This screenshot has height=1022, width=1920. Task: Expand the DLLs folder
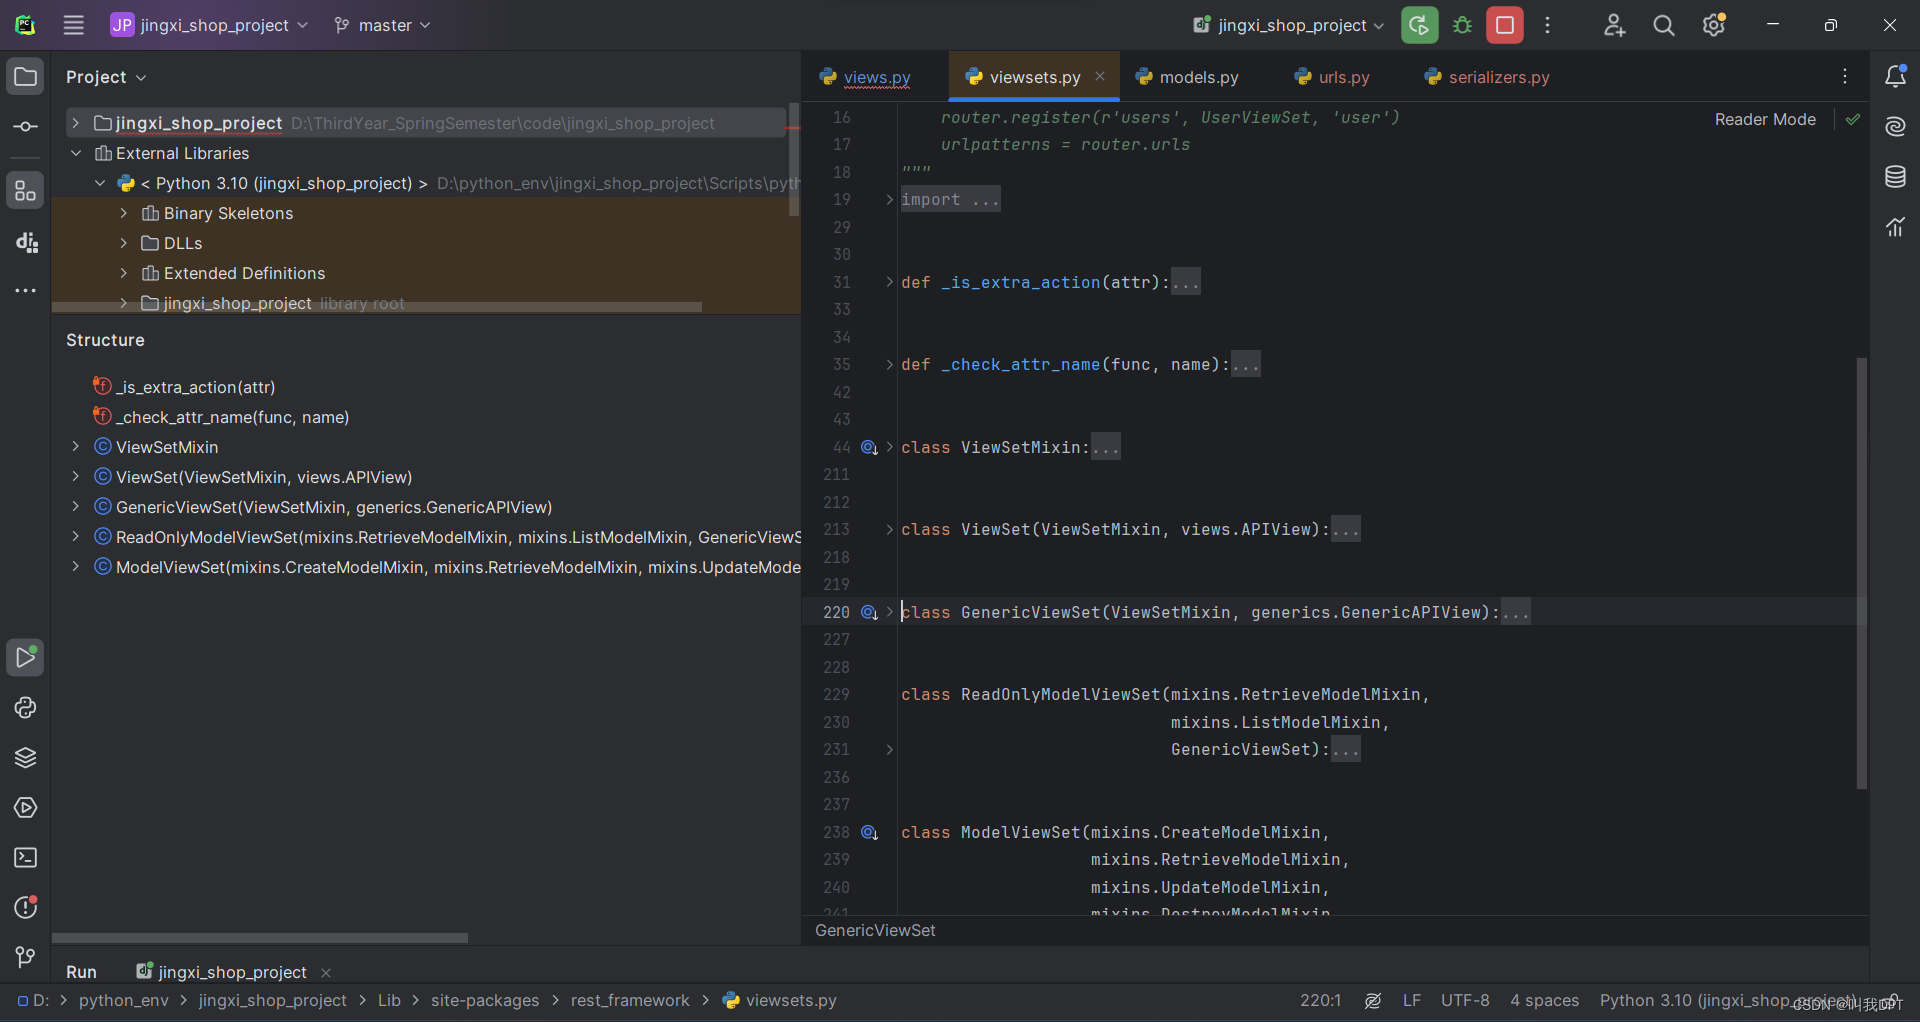[x=123, y=243]
